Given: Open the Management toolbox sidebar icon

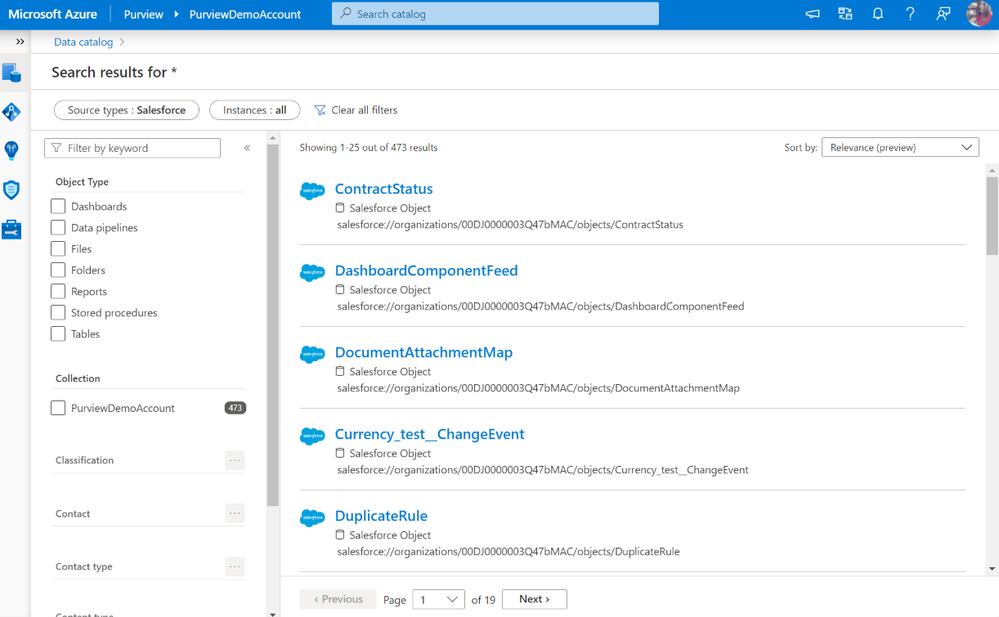Looking at the screenshot, I should point(11,229).
